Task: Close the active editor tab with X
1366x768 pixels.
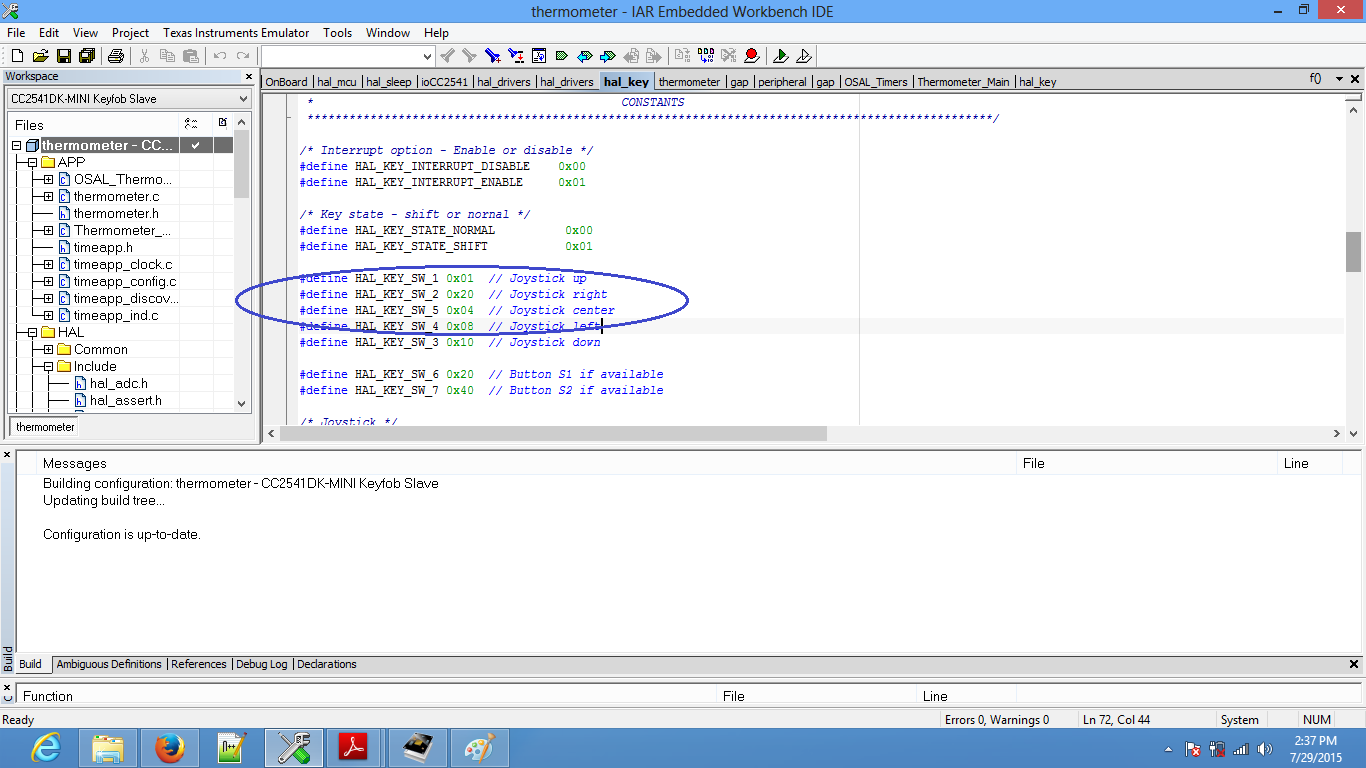Action: [1355, 79]
